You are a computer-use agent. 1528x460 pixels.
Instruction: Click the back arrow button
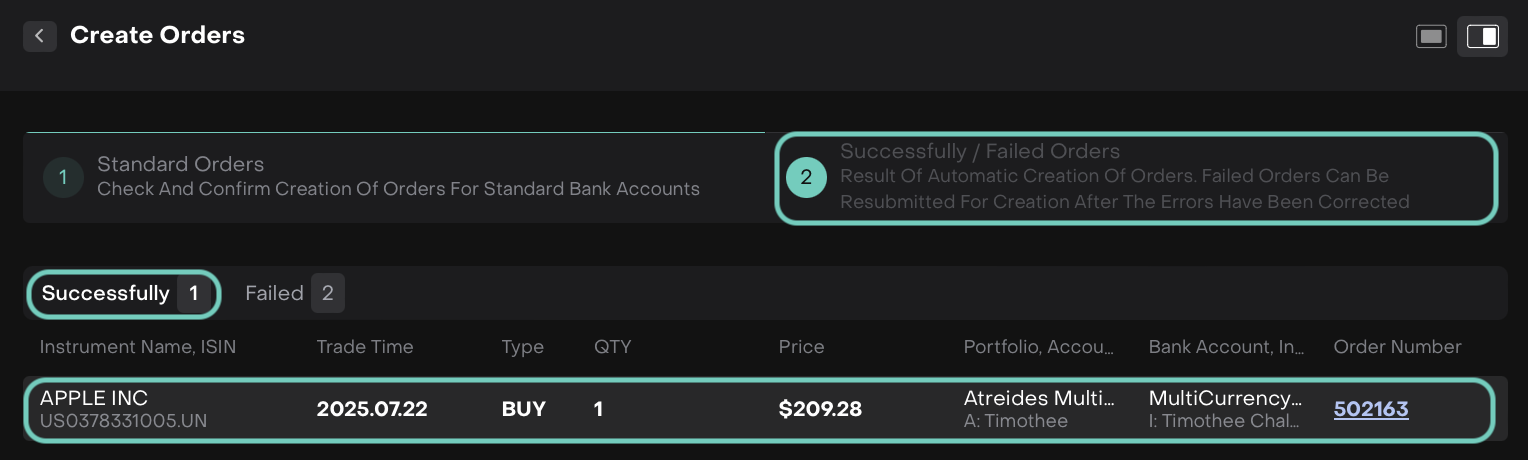click(39, 36)
